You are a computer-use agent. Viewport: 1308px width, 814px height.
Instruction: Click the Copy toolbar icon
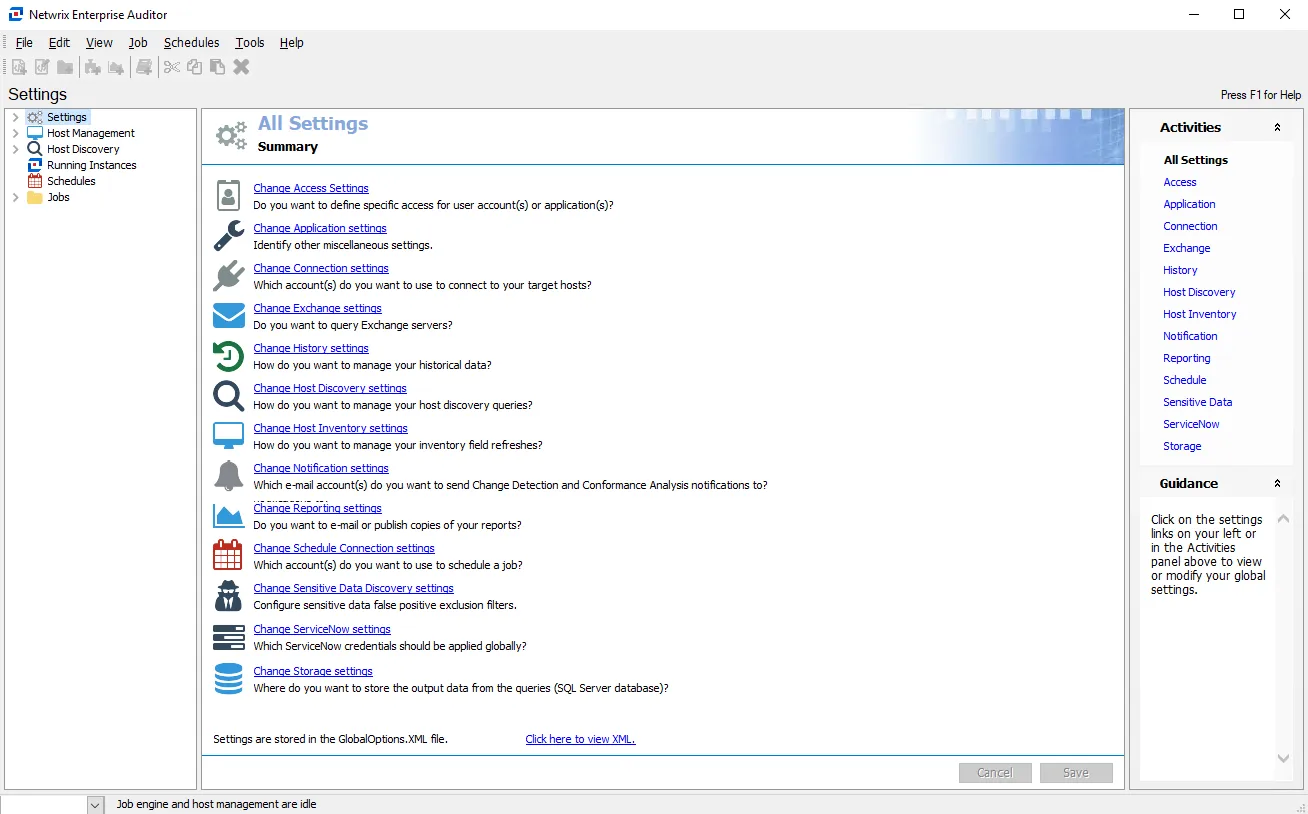[195, 67]
